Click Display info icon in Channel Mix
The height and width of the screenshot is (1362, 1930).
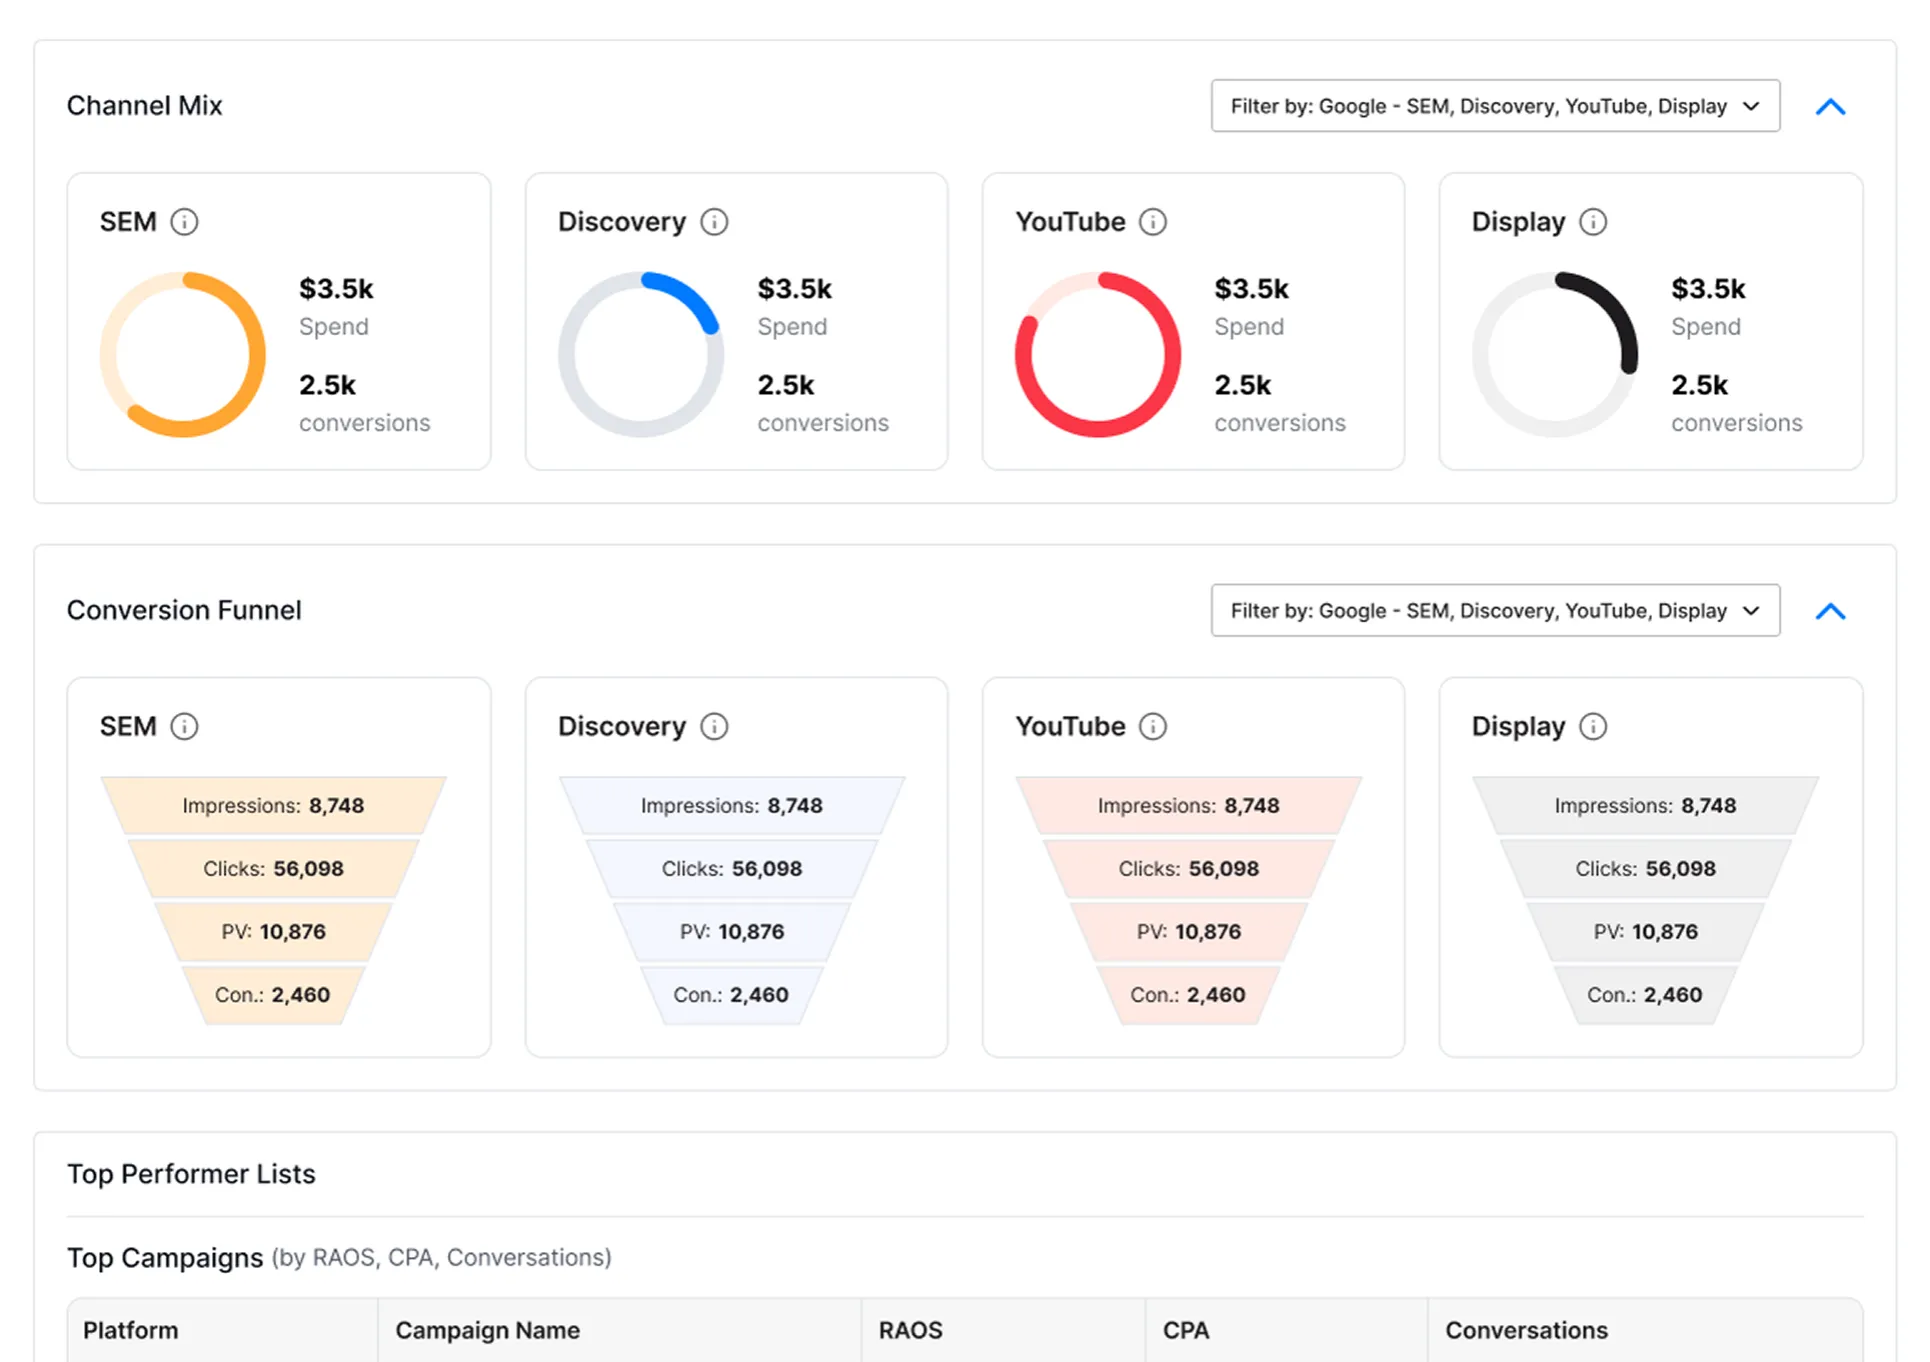coord(1593,222)
